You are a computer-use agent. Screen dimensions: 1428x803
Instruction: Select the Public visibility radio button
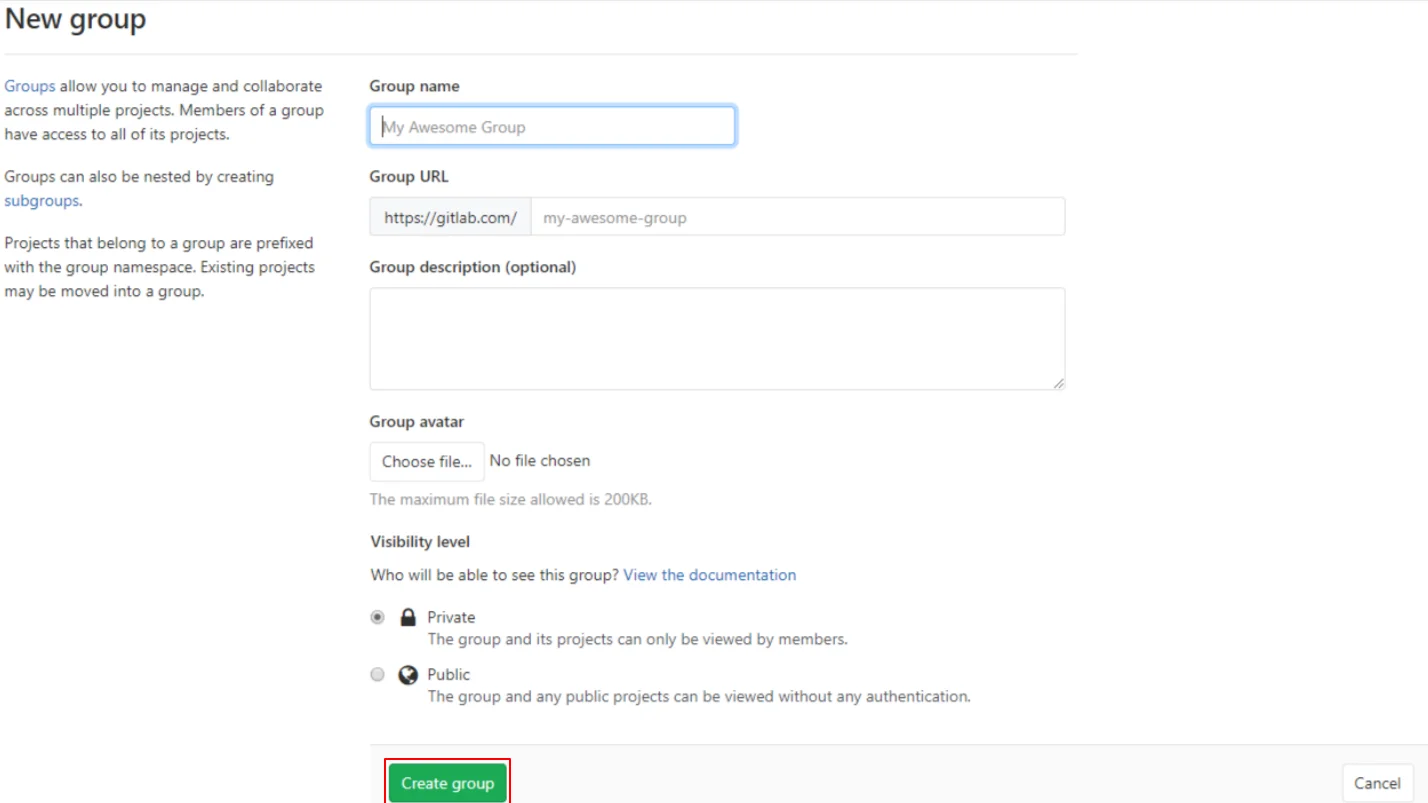point(377,674)
